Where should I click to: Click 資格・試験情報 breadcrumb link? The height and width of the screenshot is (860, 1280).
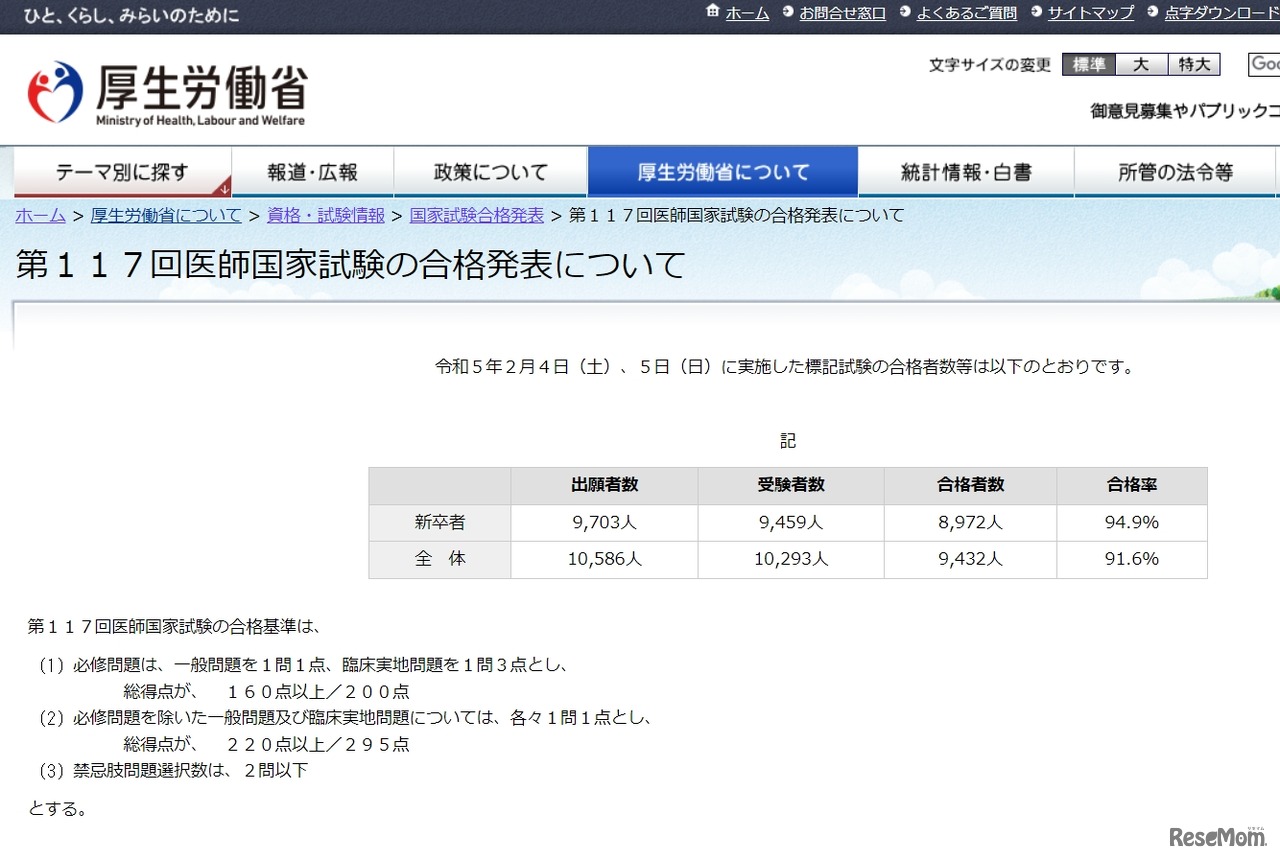325,215
